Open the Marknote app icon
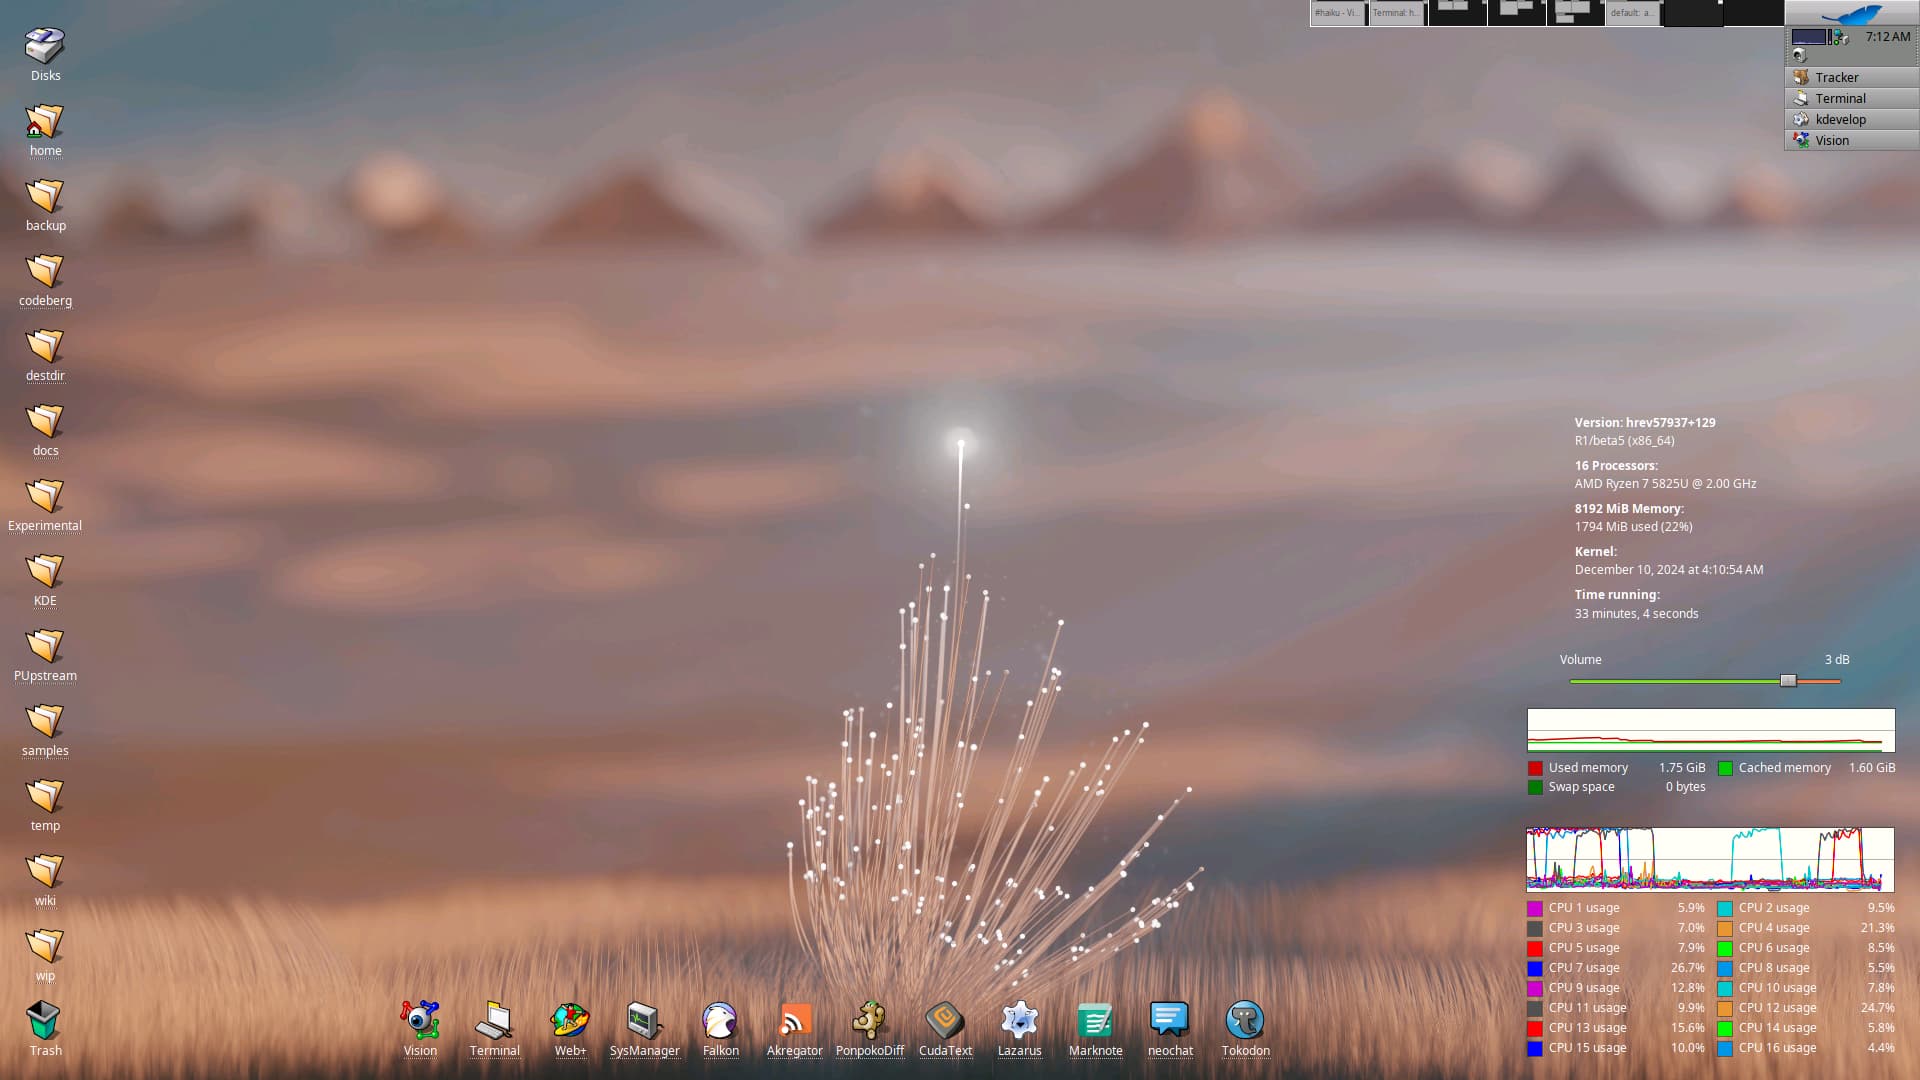 point(1095,1021)
